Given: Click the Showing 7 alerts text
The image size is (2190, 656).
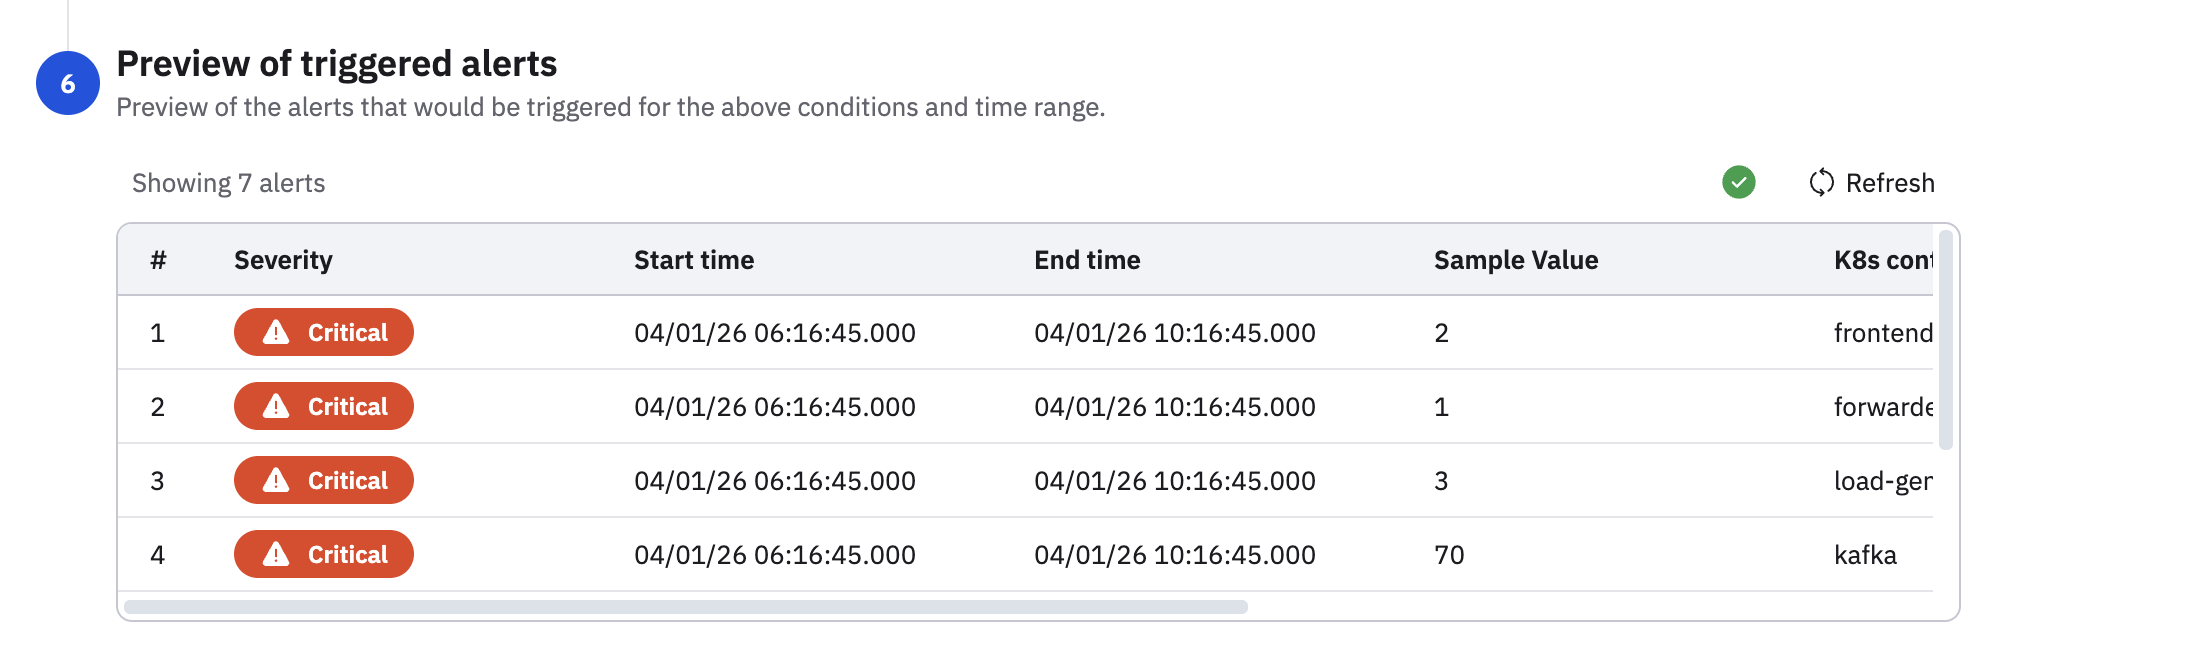Looking at the screenshot, I should pyautogui.click(x=229, y=183).
